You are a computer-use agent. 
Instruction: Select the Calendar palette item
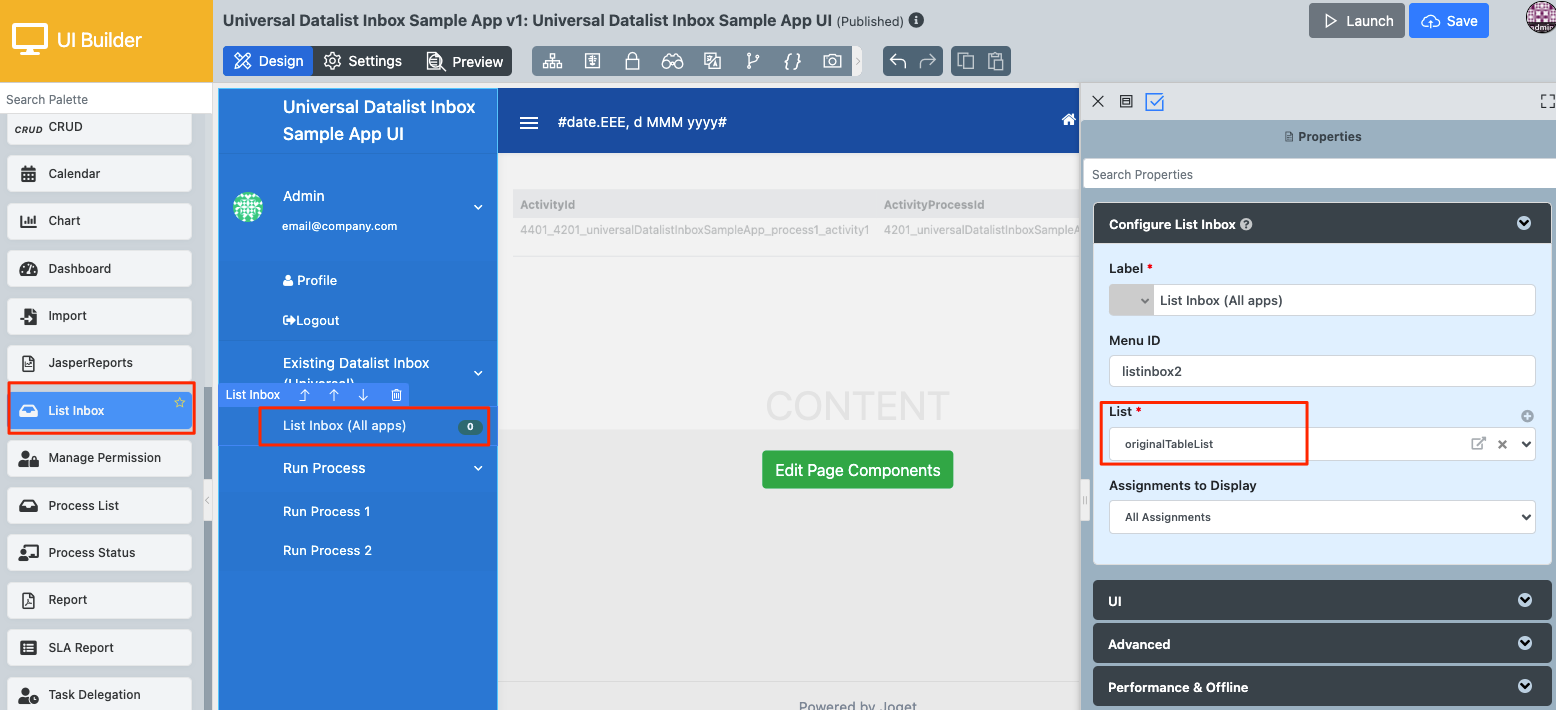click(x=99, y=174)
